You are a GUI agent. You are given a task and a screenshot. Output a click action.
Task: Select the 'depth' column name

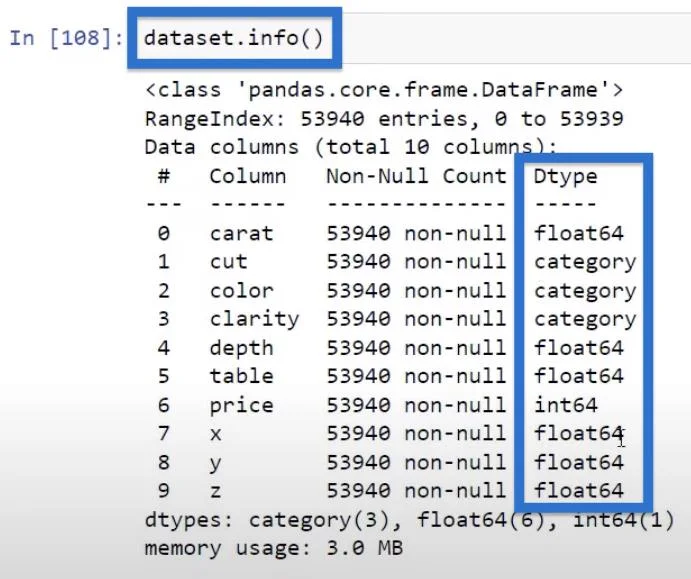tap(241, 349)
